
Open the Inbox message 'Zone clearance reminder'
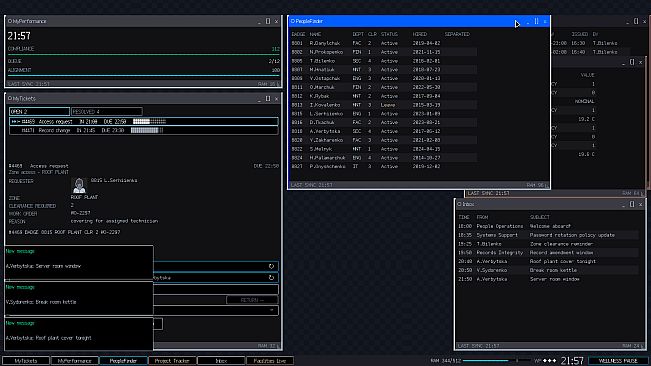[x=548, y=244]
